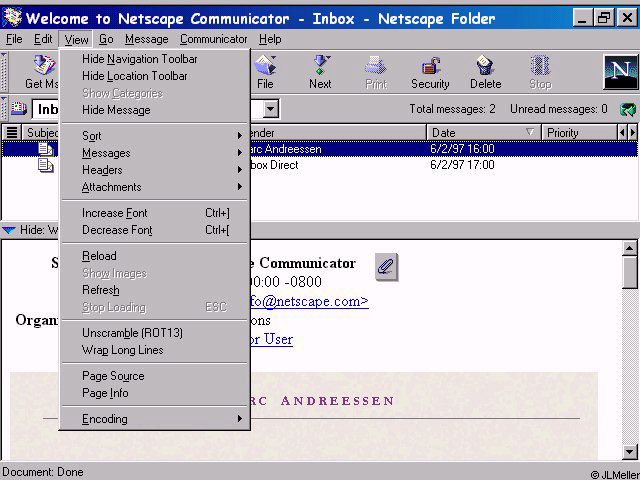The height and width of the screenshot is (480, 640).
Task: Click the 'or User' recipient link
Action: click(x=271, y=339)
